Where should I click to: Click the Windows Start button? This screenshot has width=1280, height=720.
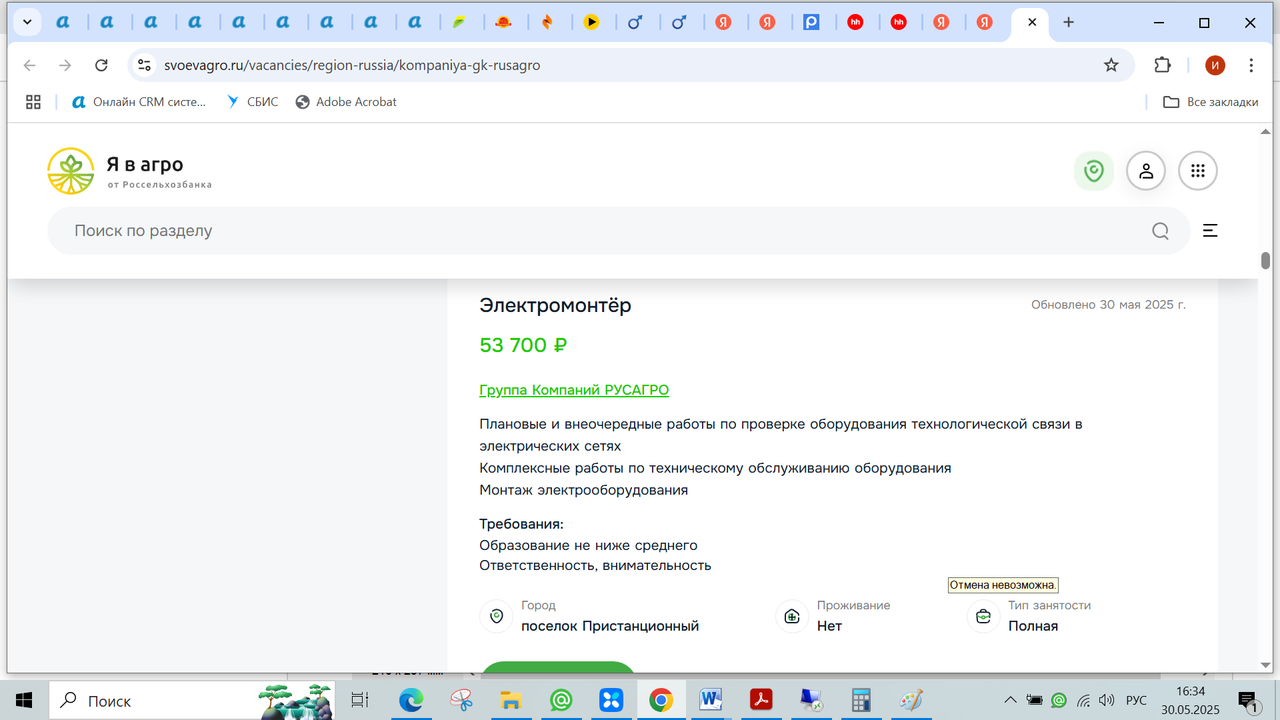[24, 700]
